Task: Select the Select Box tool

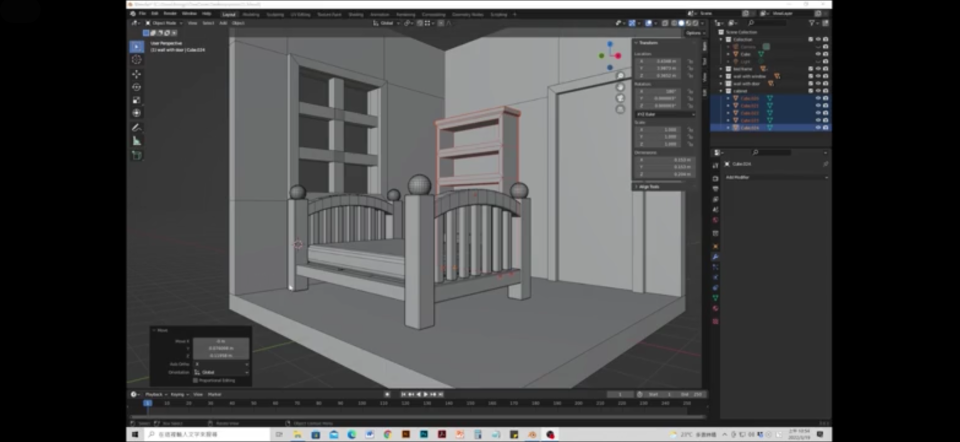Action: 137,47
